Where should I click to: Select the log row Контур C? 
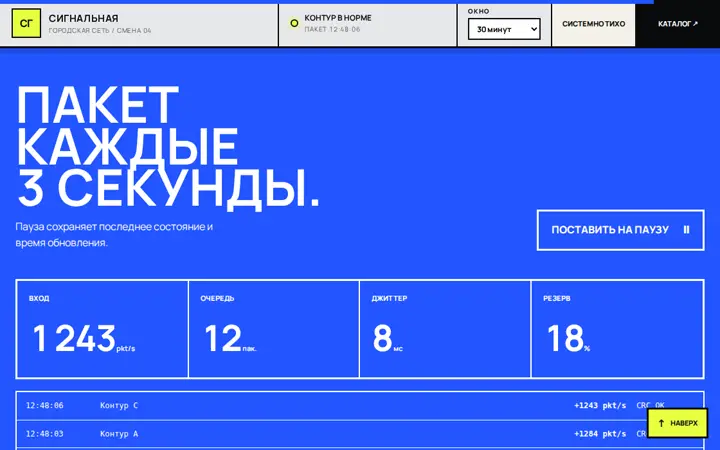[360, 405]
